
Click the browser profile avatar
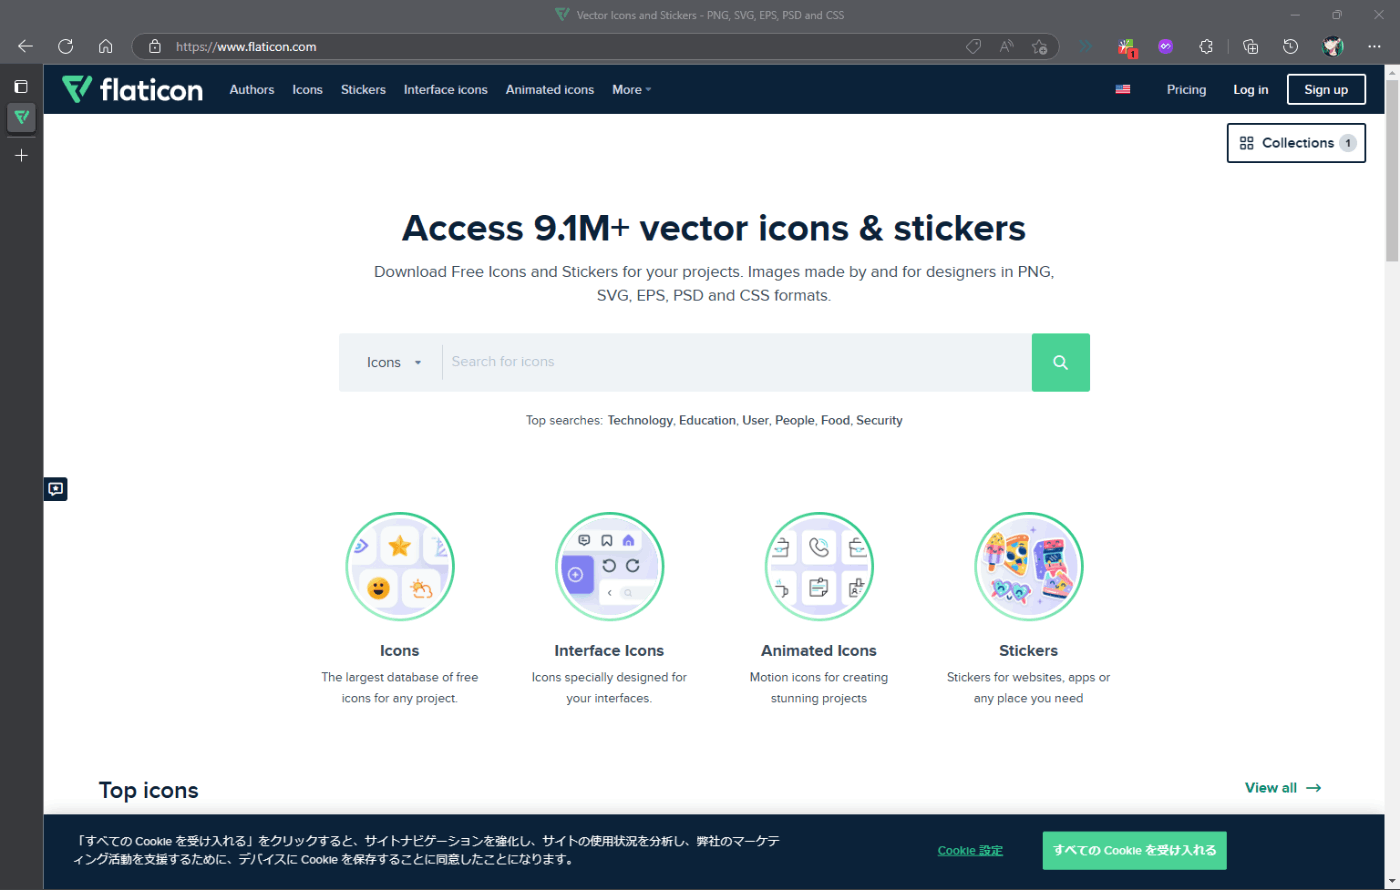click(x=1333, y=46)
